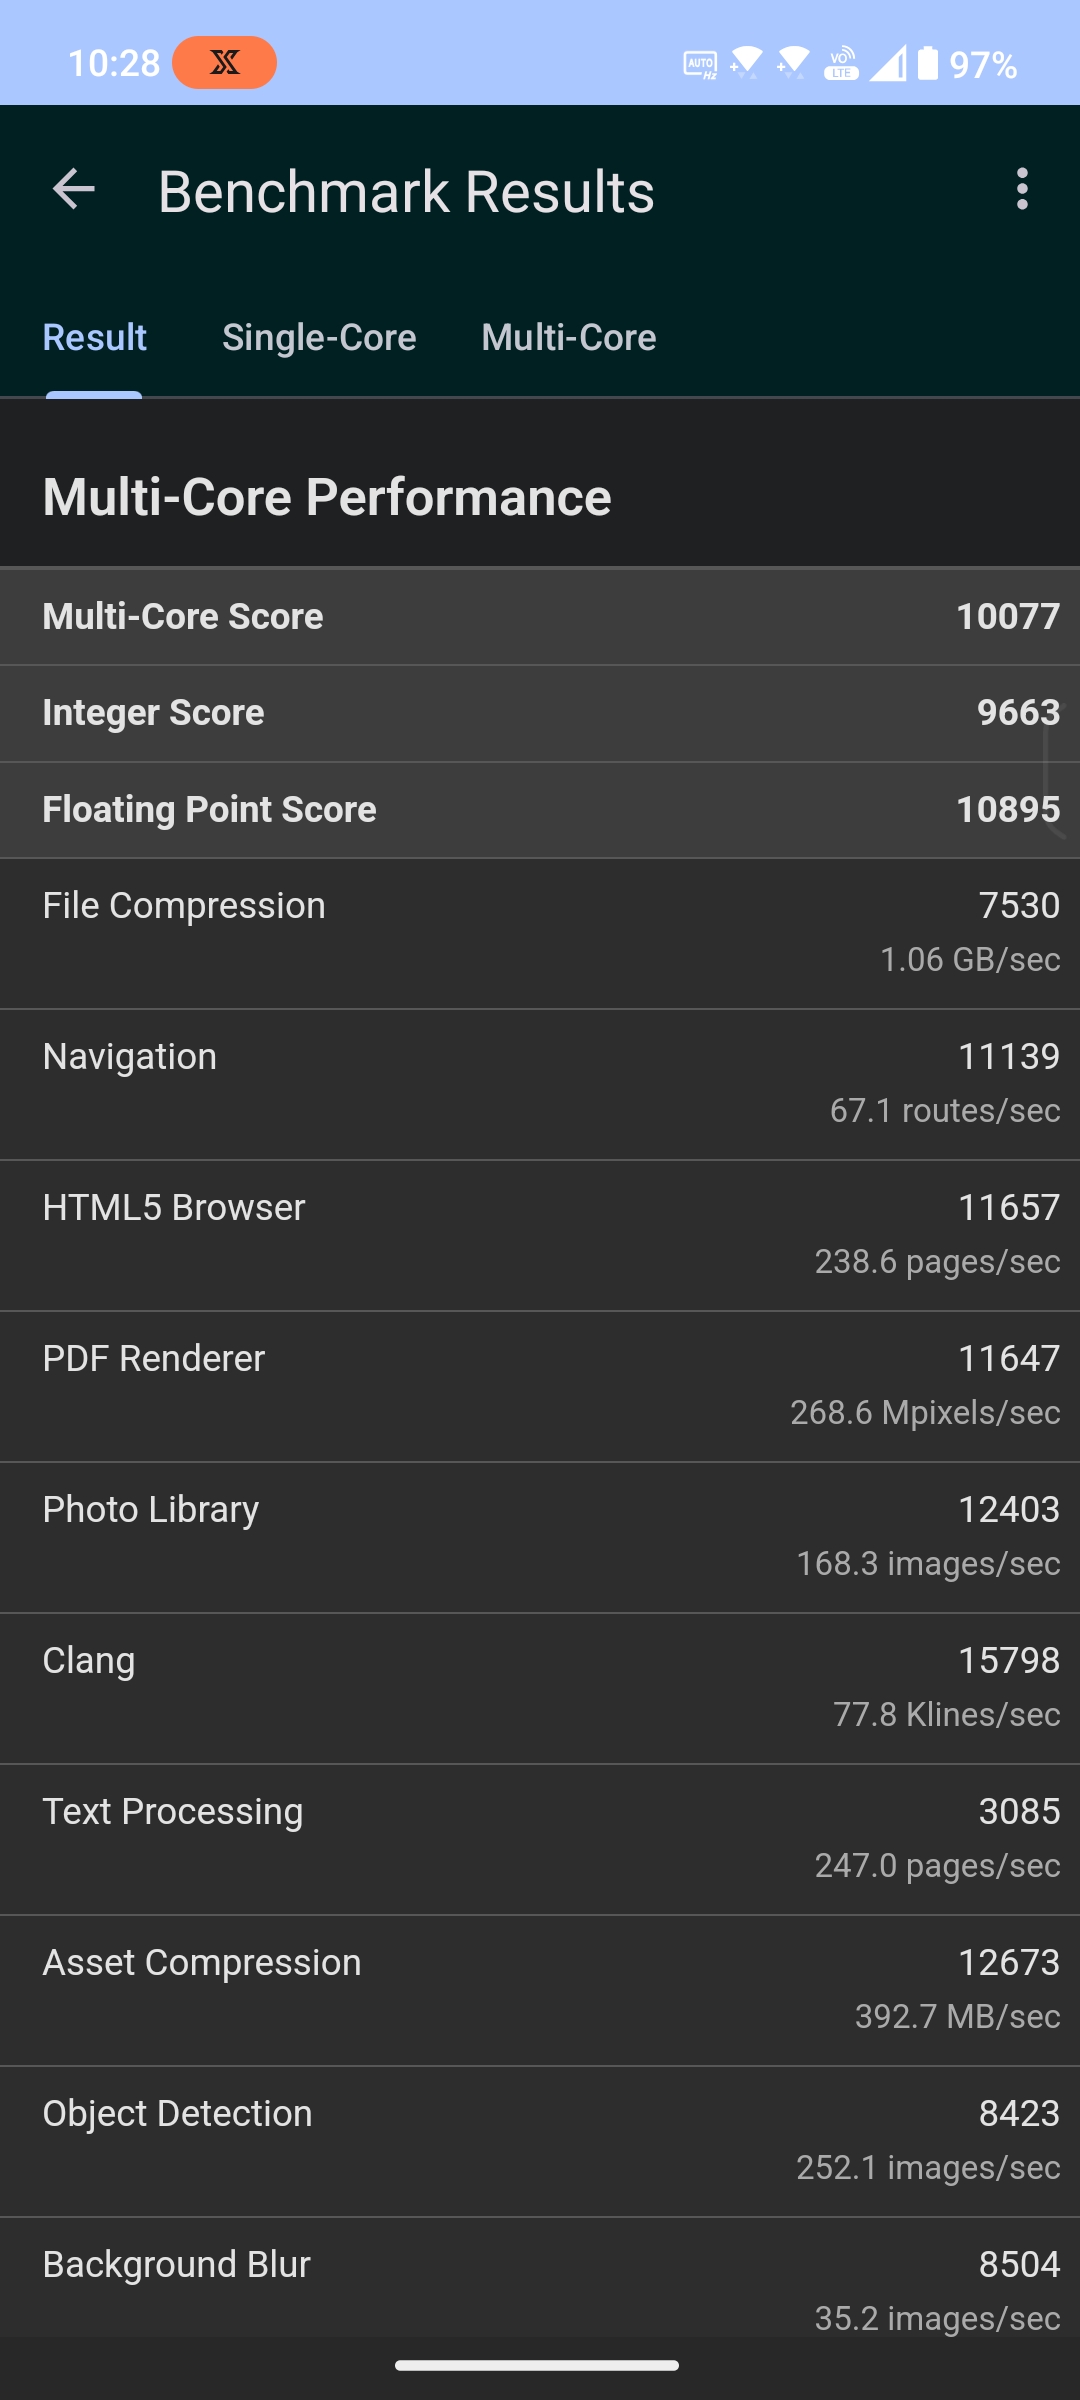Screen dimensions: 1080x2400
Task: Tap the VoLTE status icon
Action: click(842, 63)
